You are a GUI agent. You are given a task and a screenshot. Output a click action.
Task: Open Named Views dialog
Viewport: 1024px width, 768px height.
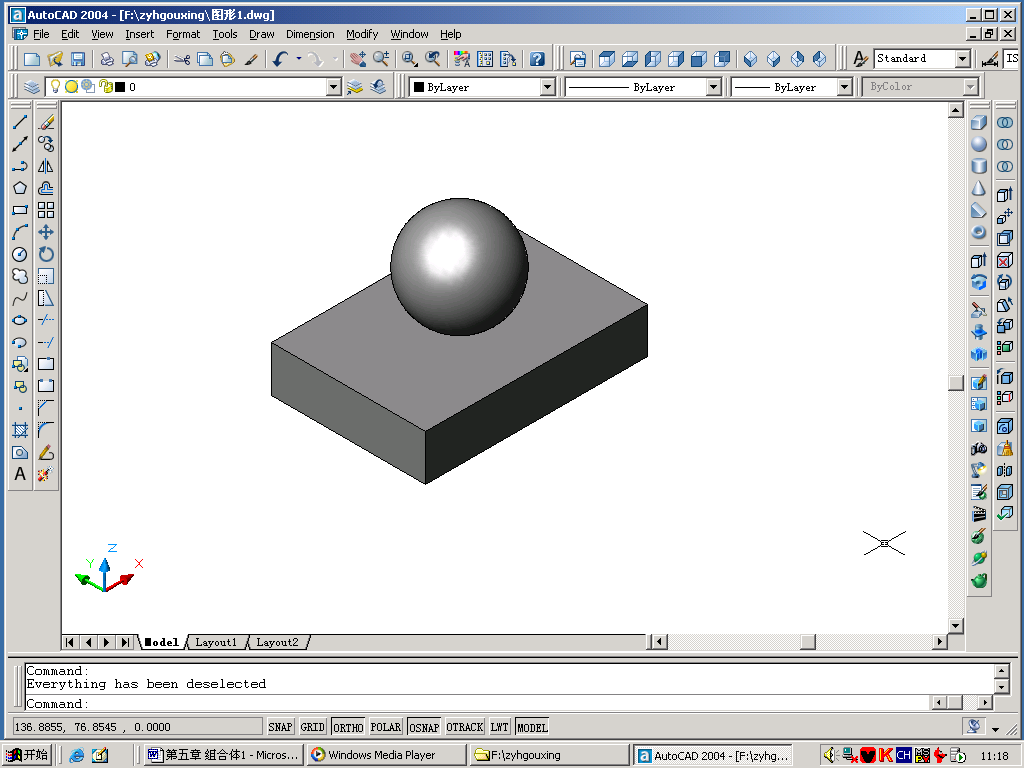578,59
